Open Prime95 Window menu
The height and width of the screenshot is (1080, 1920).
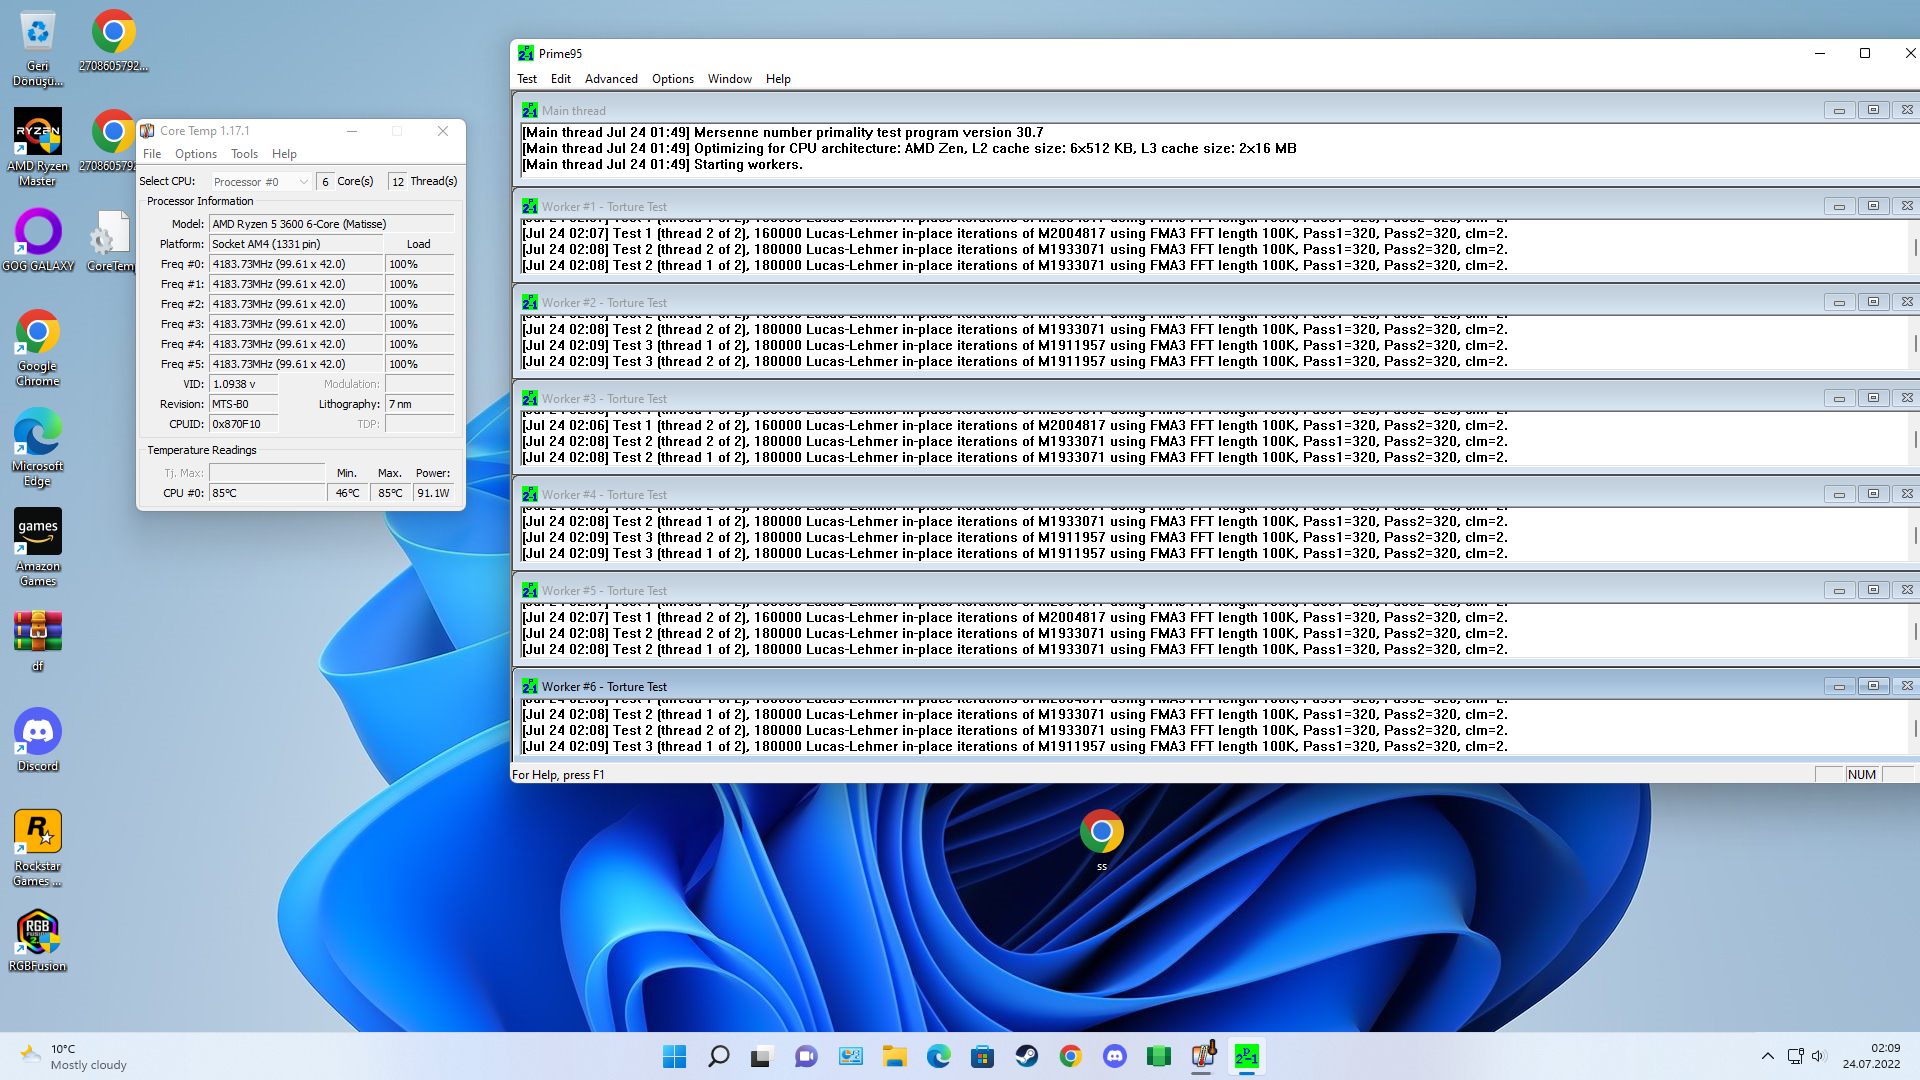(x=730, y=79)
